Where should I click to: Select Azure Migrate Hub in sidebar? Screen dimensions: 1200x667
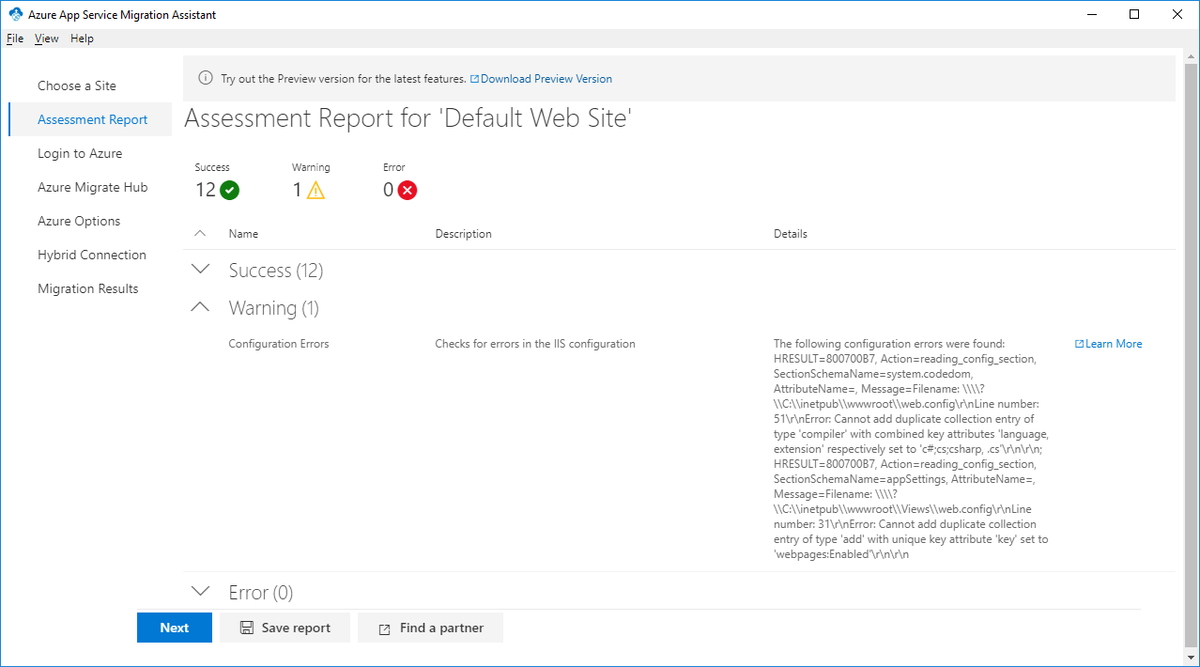click(92, 187)
